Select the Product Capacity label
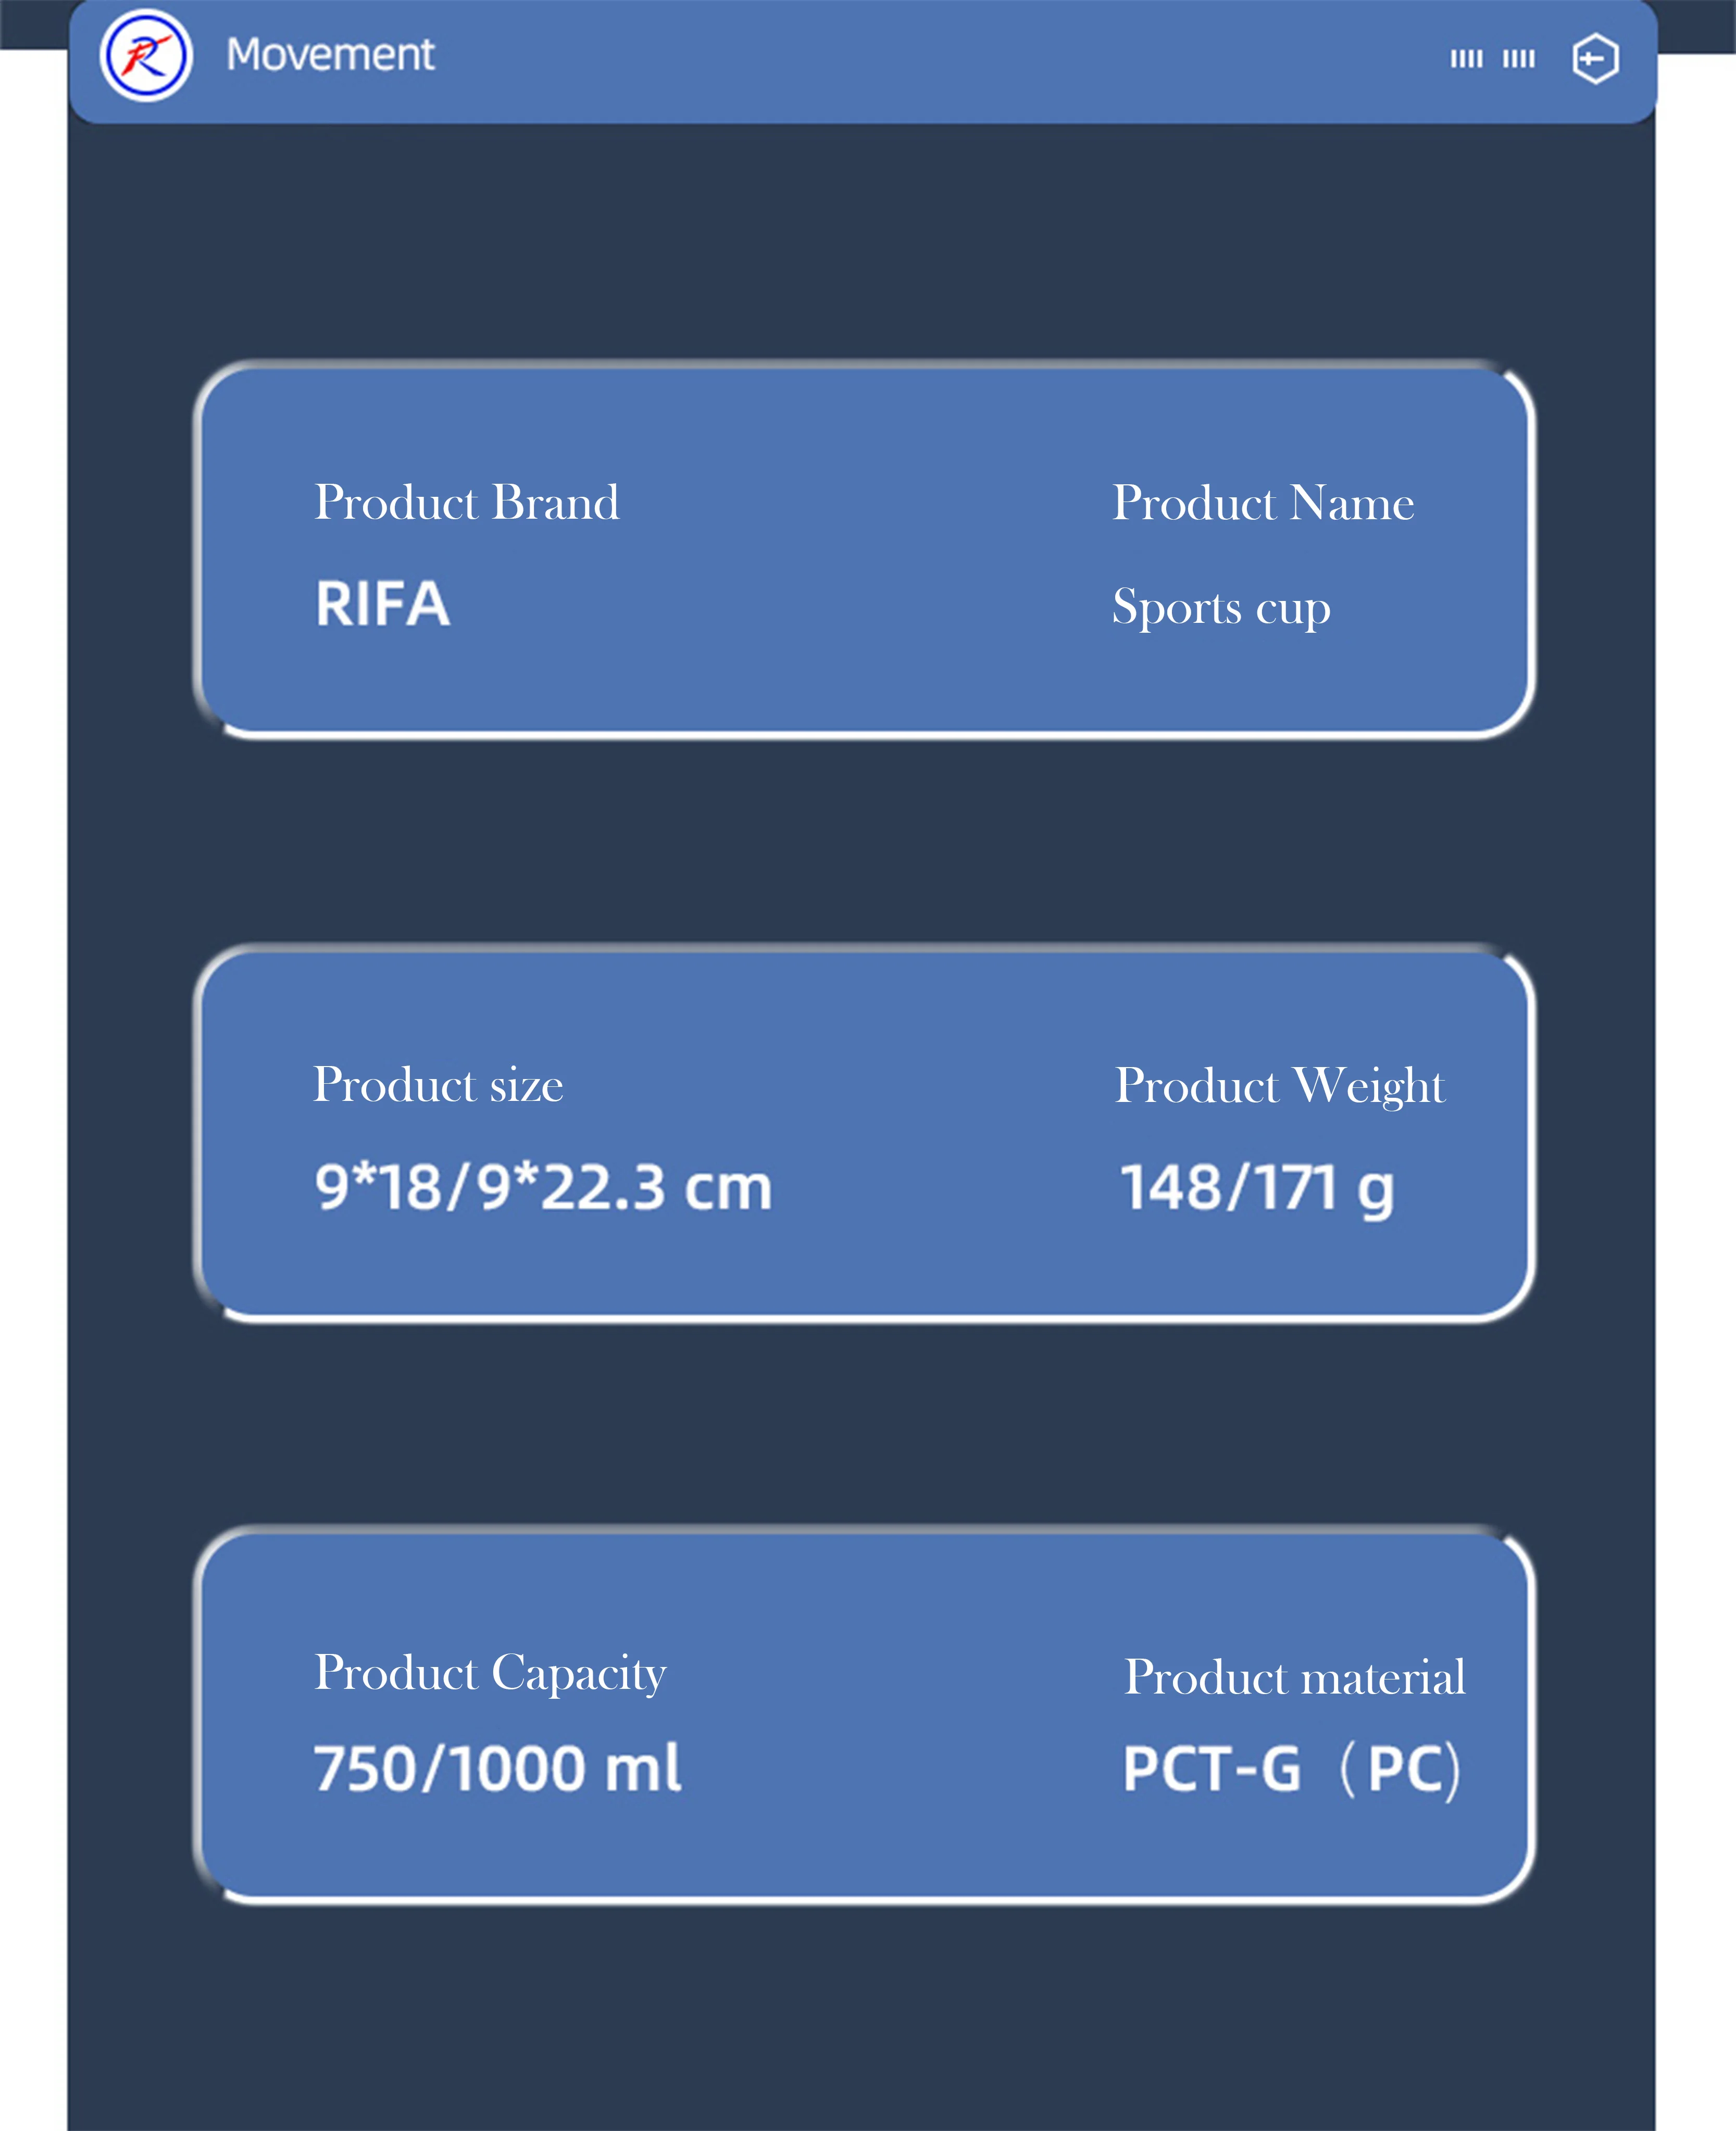This screenshot has width=1736, height=2131. [490, 1673]
